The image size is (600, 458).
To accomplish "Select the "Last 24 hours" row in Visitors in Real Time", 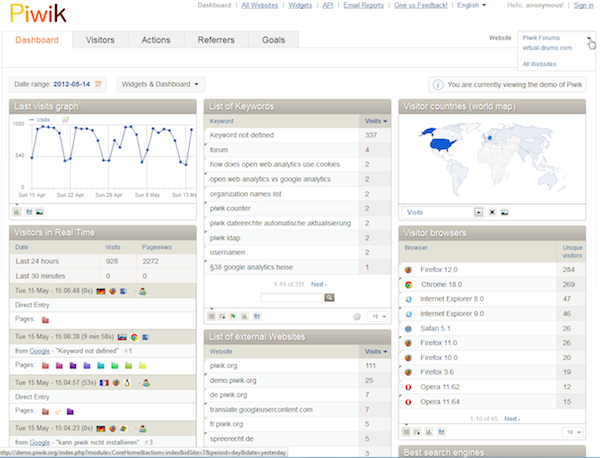I will click(103, 261).
